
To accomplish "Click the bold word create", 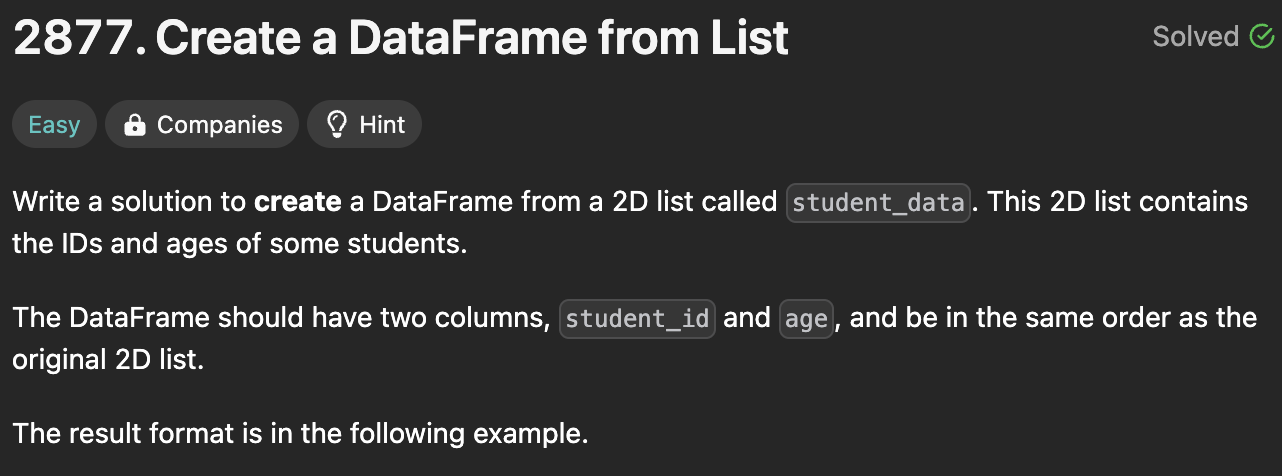I will pyautogui.click(x=298, y=202).
